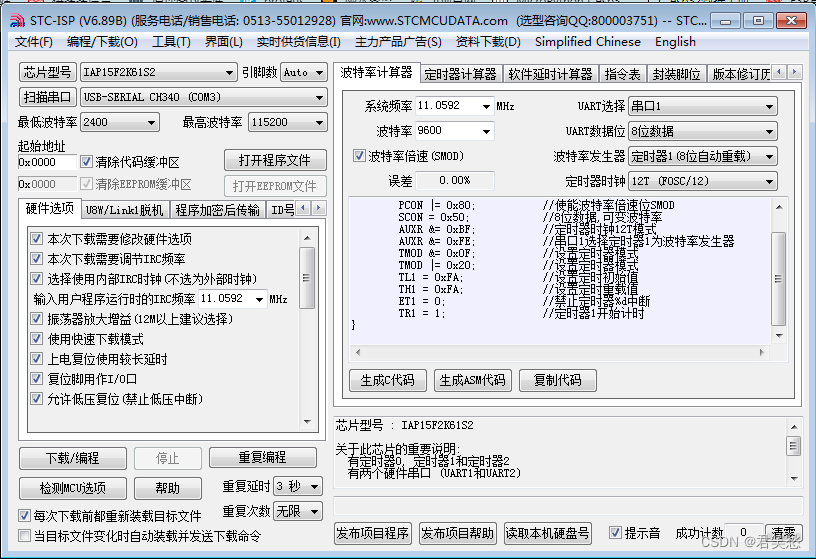
Task: Enable 当目标文件变化时自动装载 checkbox
Action: [x=24, y=536]
